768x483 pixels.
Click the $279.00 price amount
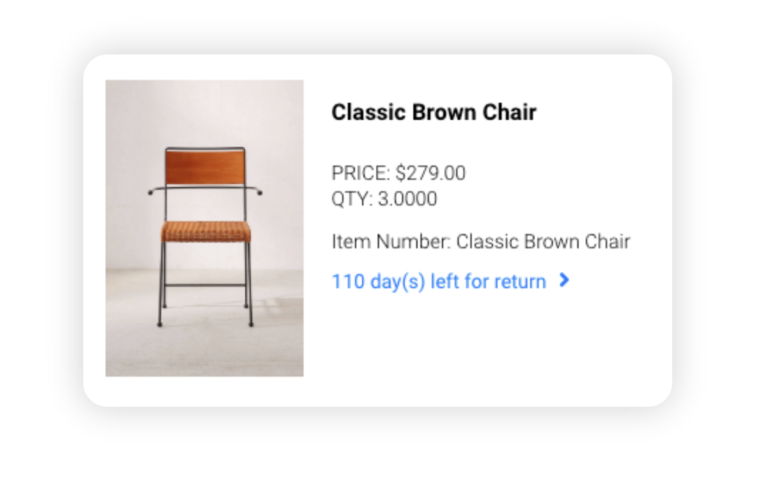[431, 173]
